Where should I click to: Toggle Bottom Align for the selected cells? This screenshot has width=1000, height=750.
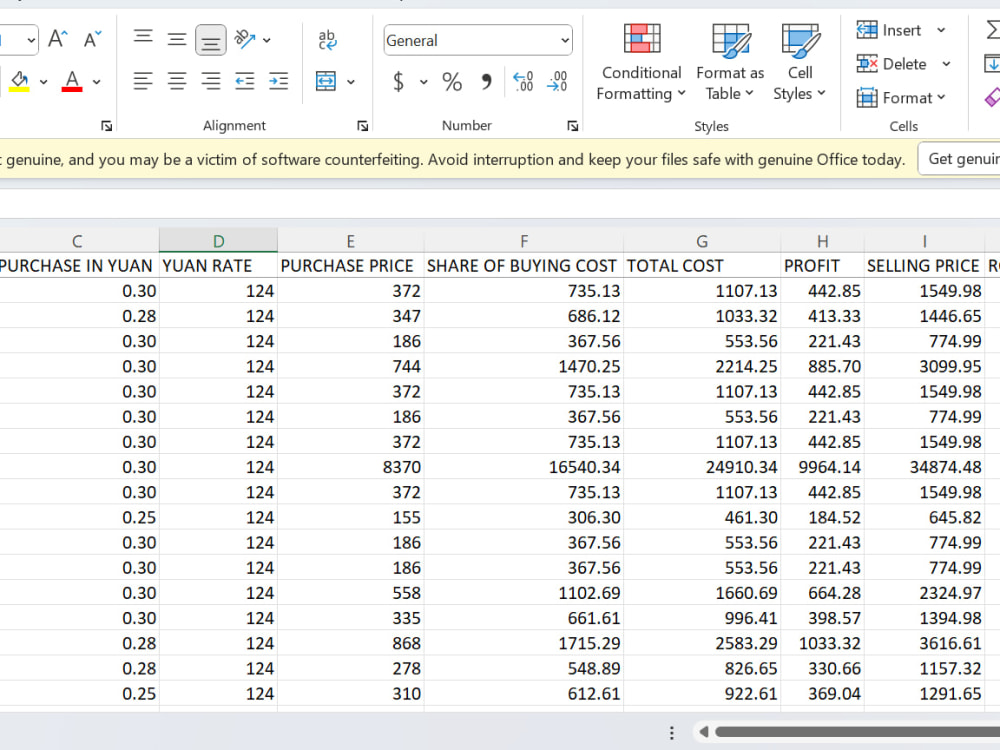pos(210,40)
